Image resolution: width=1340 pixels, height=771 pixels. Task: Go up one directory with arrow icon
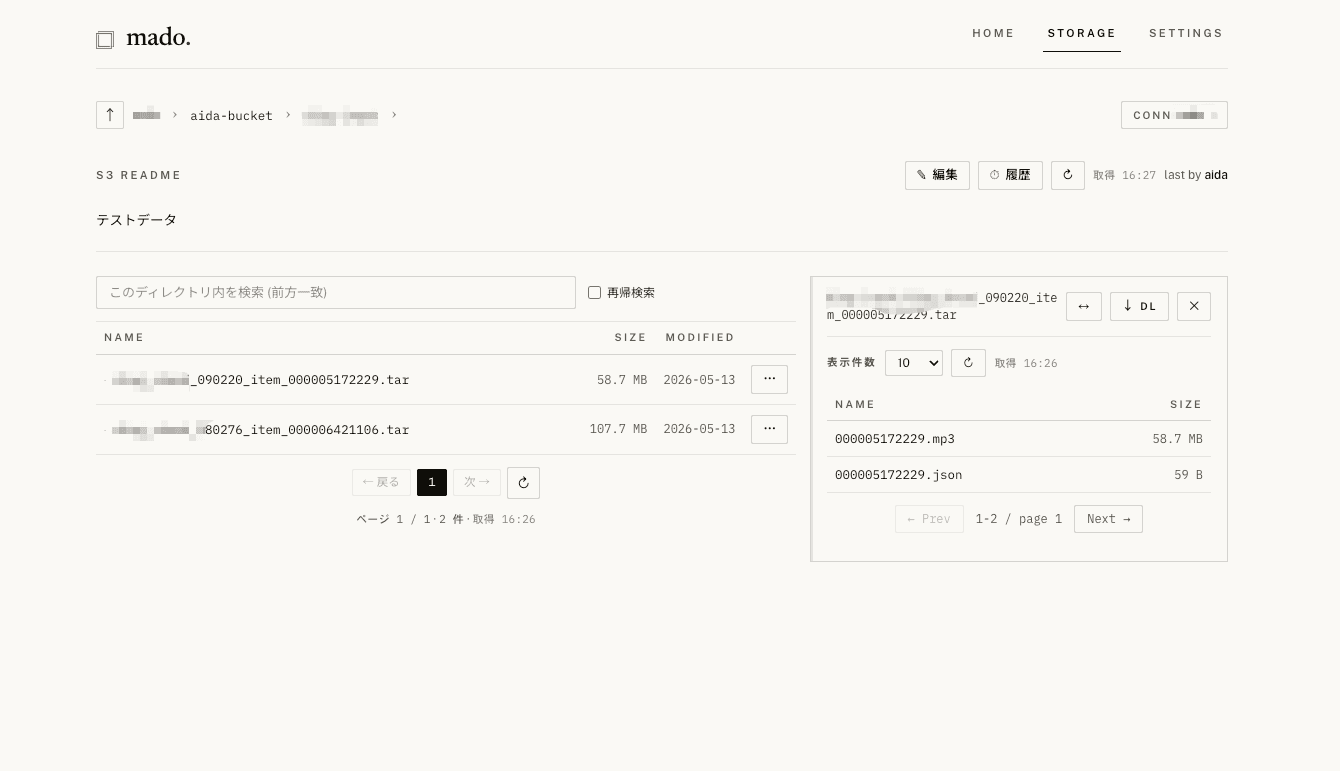tap(110, 115)
